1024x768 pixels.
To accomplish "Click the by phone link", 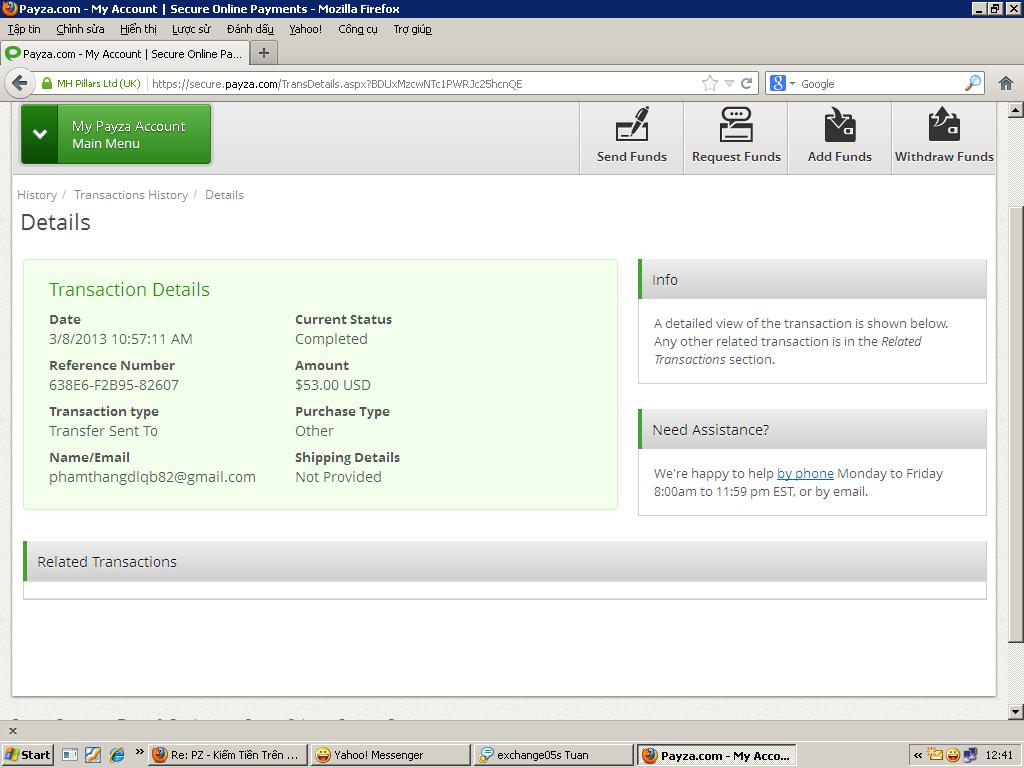I will [805, 473].
